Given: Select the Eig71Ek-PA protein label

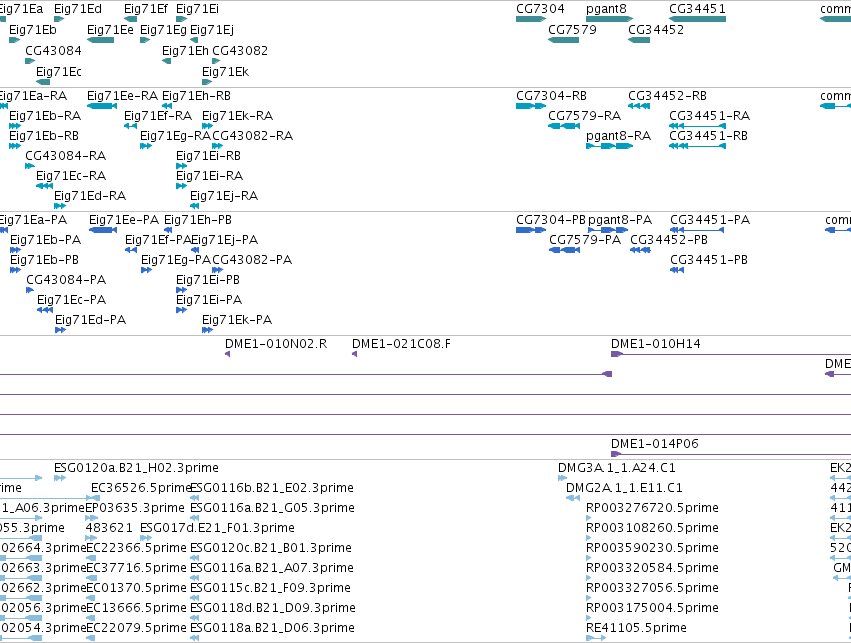Looking at the screenshot, I should point(237,320).
